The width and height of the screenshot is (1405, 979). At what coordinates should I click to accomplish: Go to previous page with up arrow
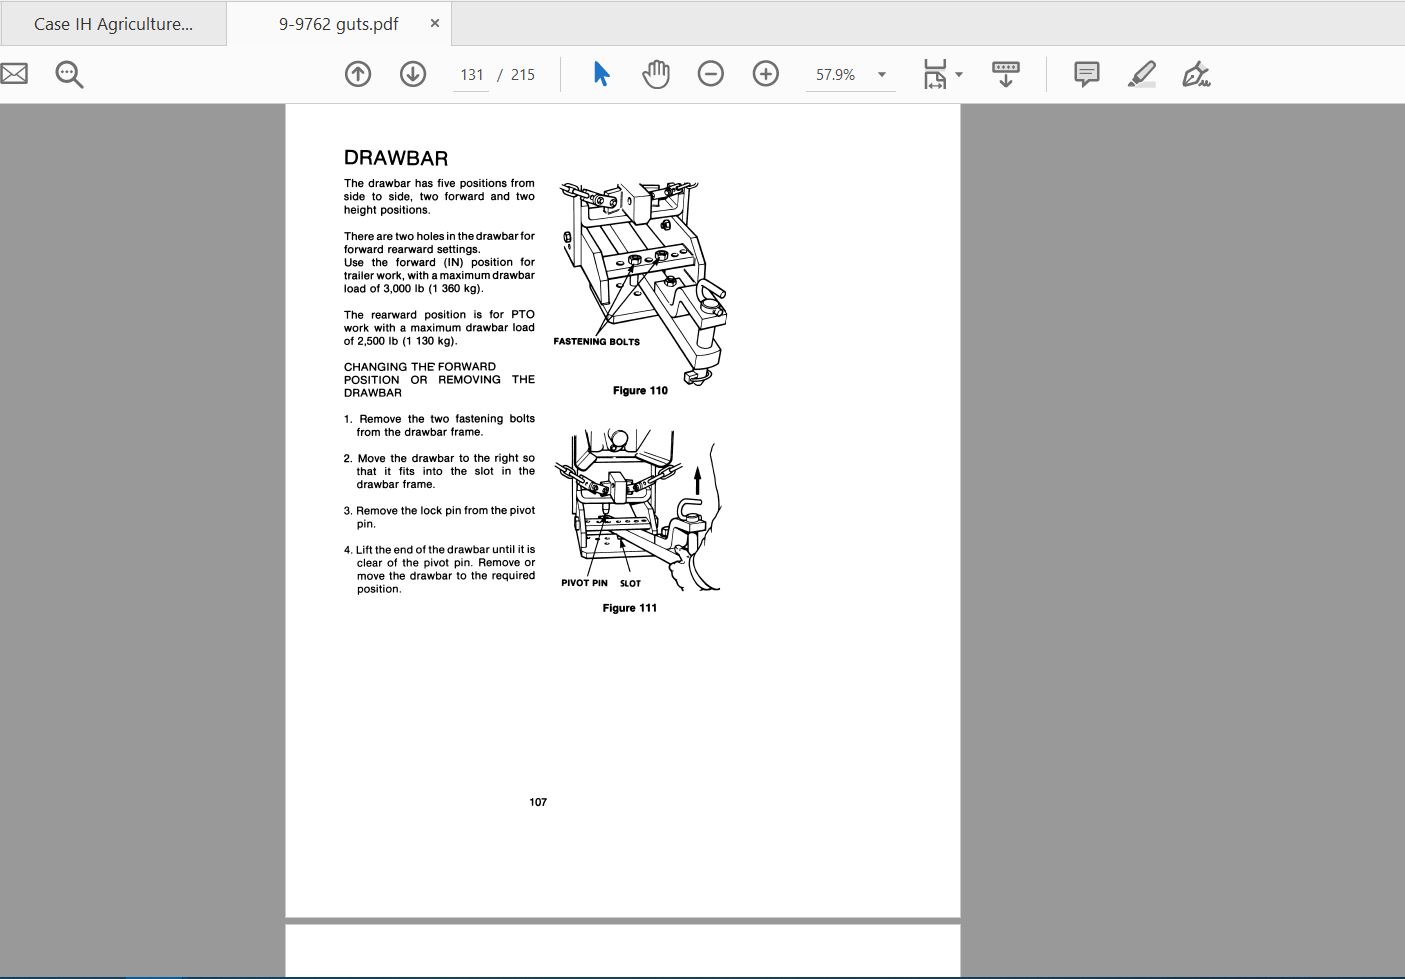click(358, 74)
